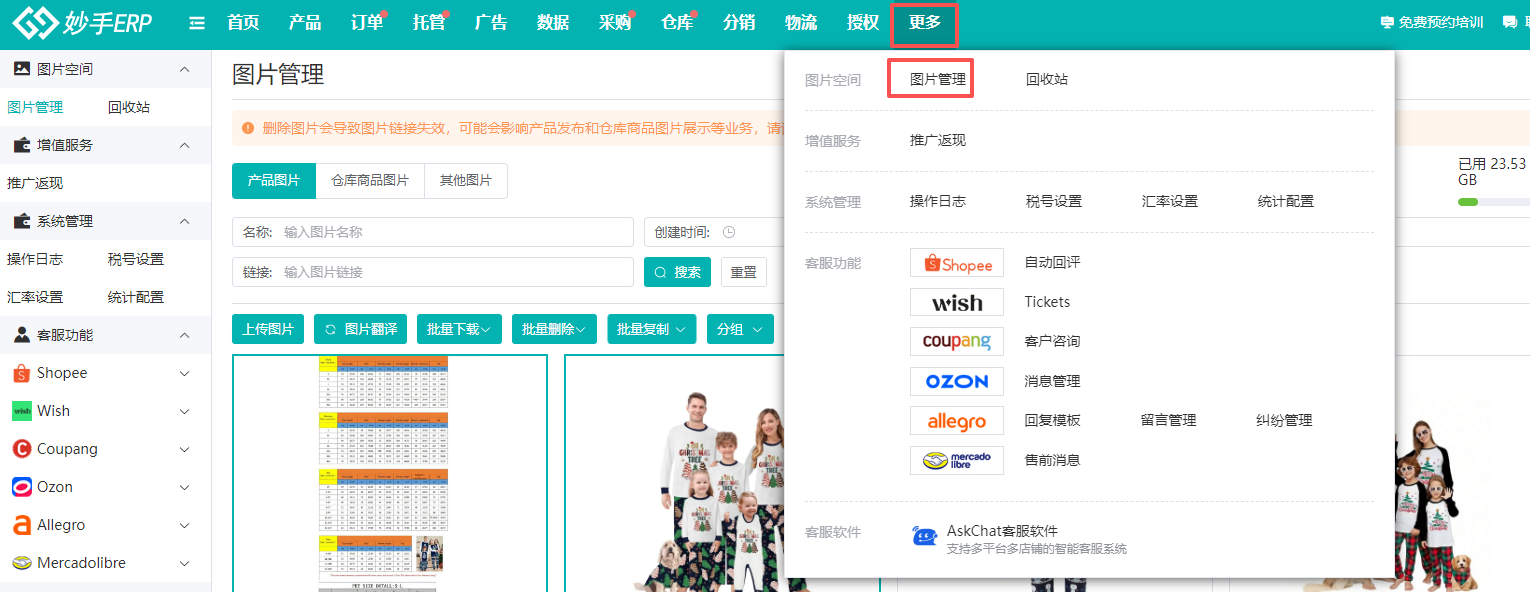The image size is (1530, 592).
Task: Click the clock icon in 创建时间 field
Action: 729,232
